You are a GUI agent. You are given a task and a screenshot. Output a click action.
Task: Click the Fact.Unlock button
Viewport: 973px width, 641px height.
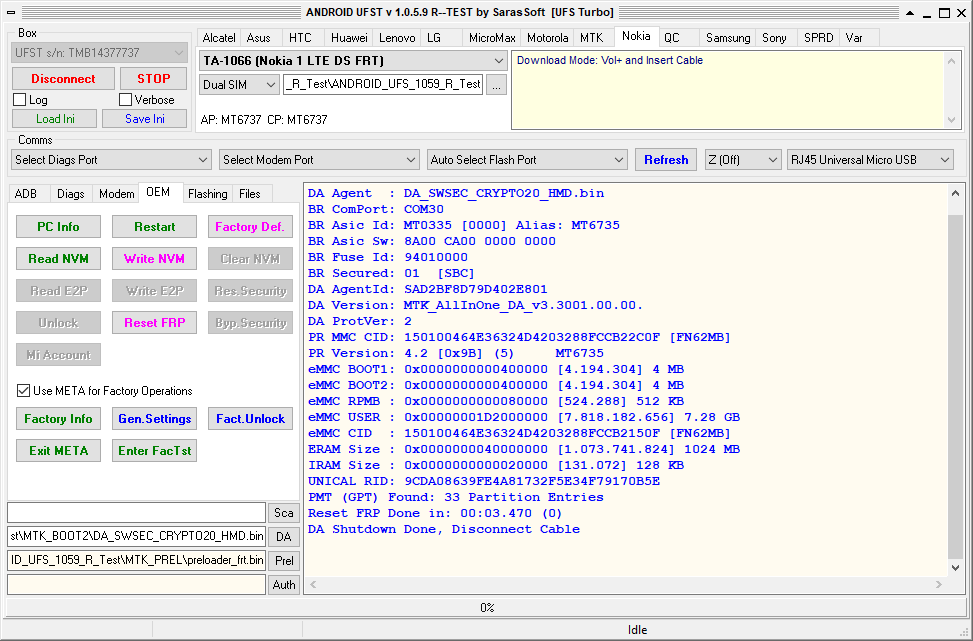250,419
